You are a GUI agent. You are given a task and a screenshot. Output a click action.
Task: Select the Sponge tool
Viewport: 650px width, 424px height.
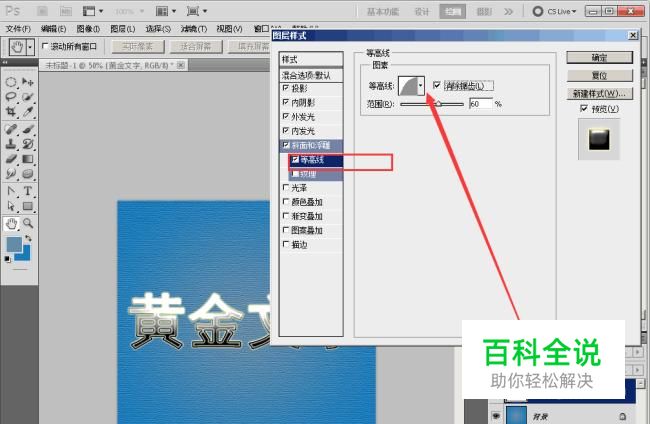(28, 174)
